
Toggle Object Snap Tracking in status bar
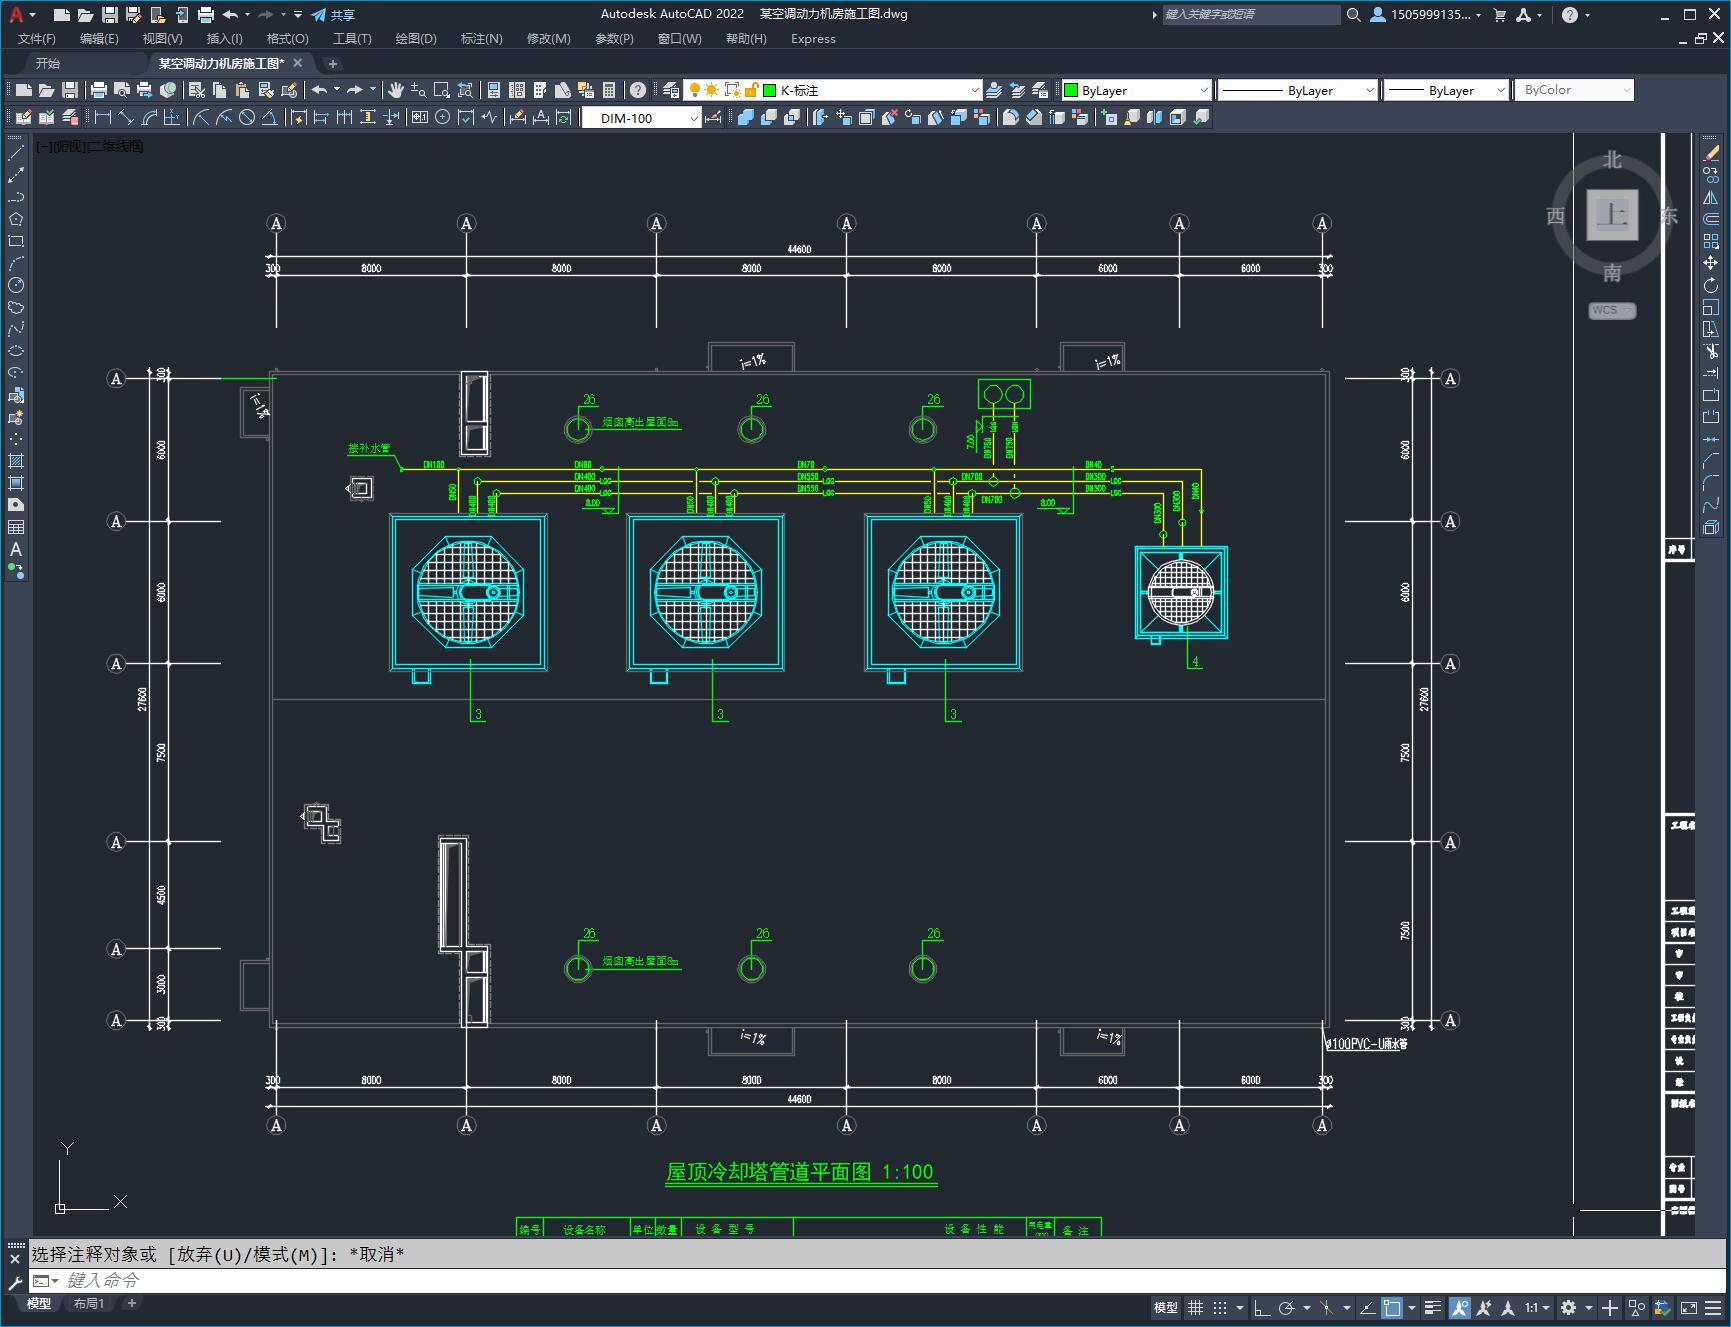pos(1367,1307)
